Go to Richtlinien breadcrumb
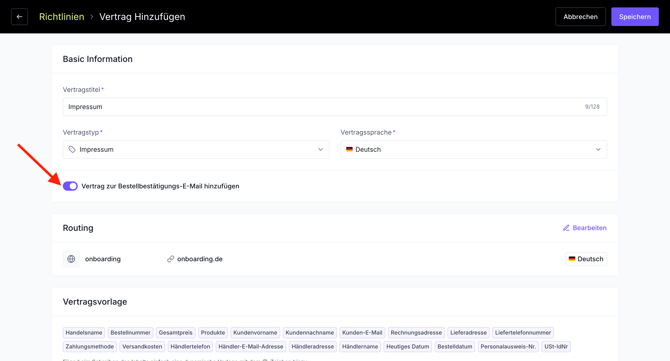Screen dimensions: 670x361 62,17
